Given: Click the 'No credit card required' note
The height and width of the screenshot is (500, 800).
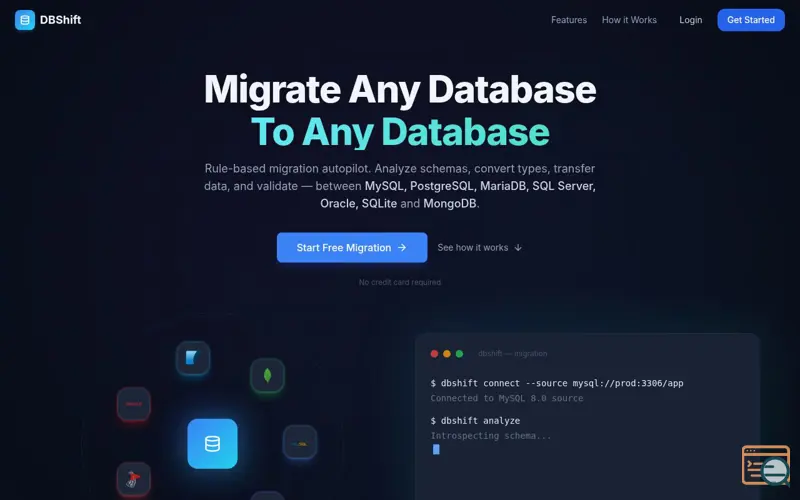Looking at the screenshot, I should 400,282.
